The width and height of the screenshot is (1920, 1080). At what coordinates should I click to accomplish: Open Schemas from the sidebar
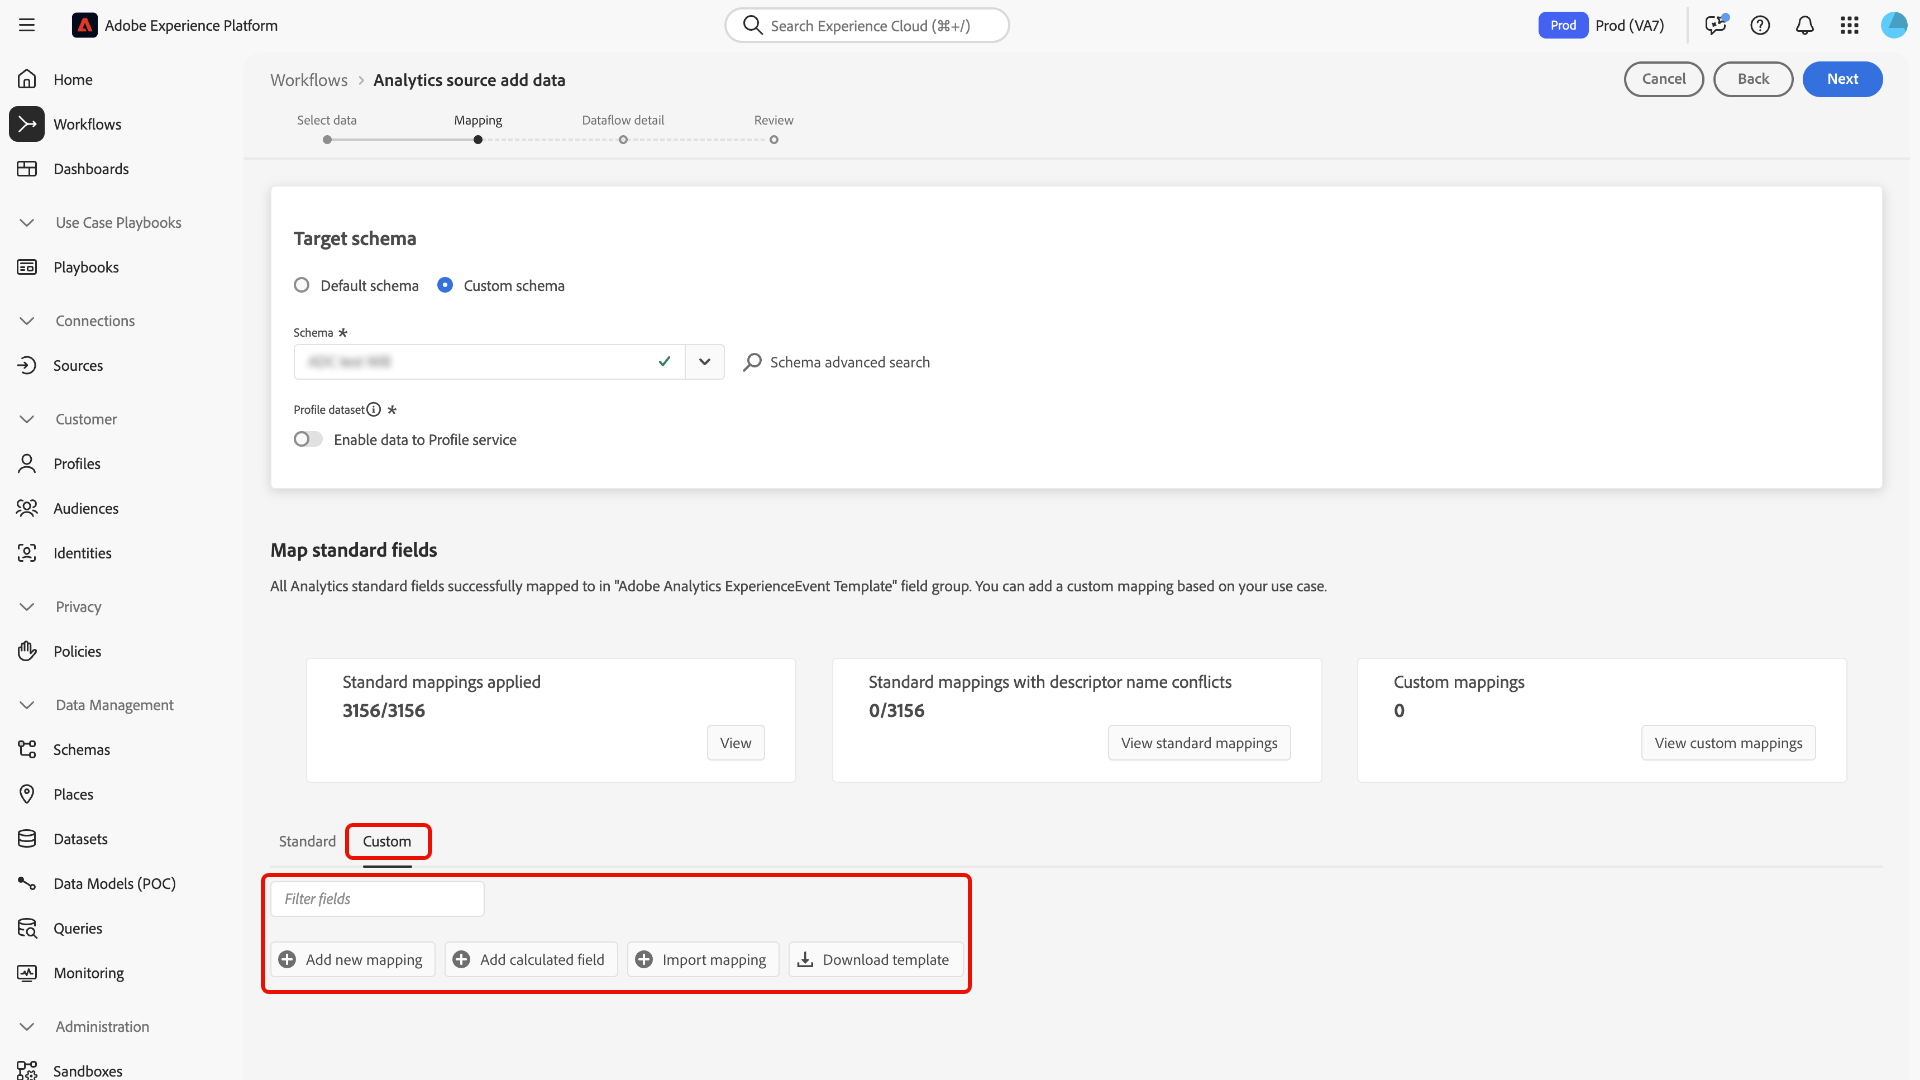tap(81, 750)
